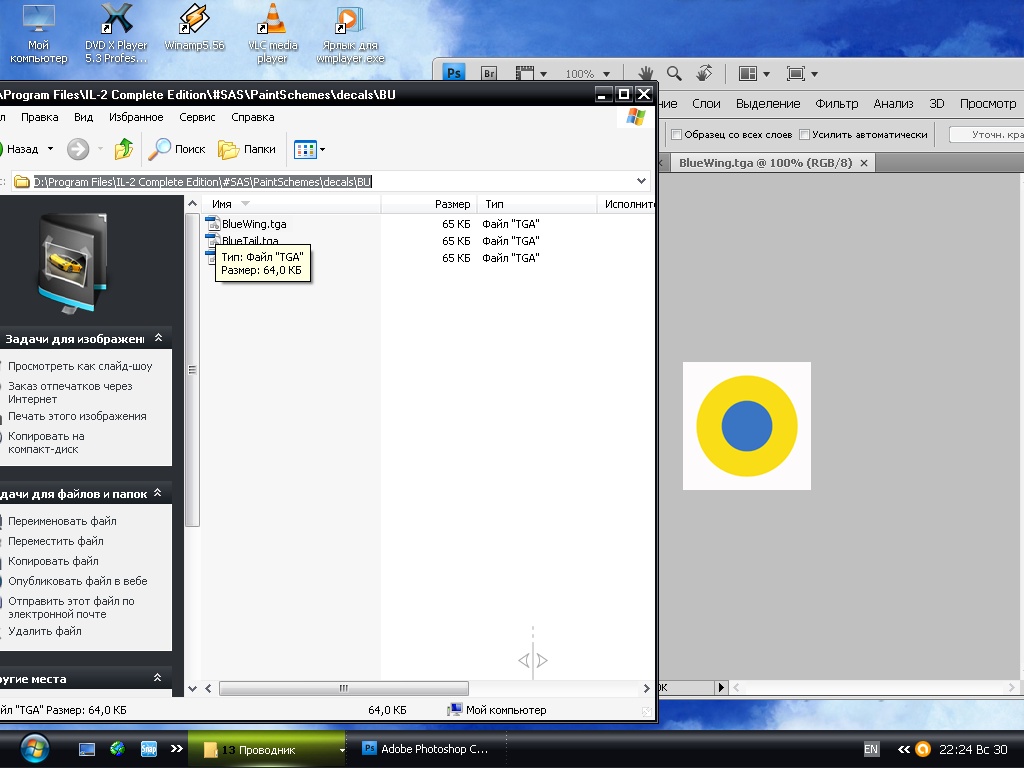1024x768 pixels.
Task: Switch to Проводник taskbar button
Action: click(x=266, y=749)
